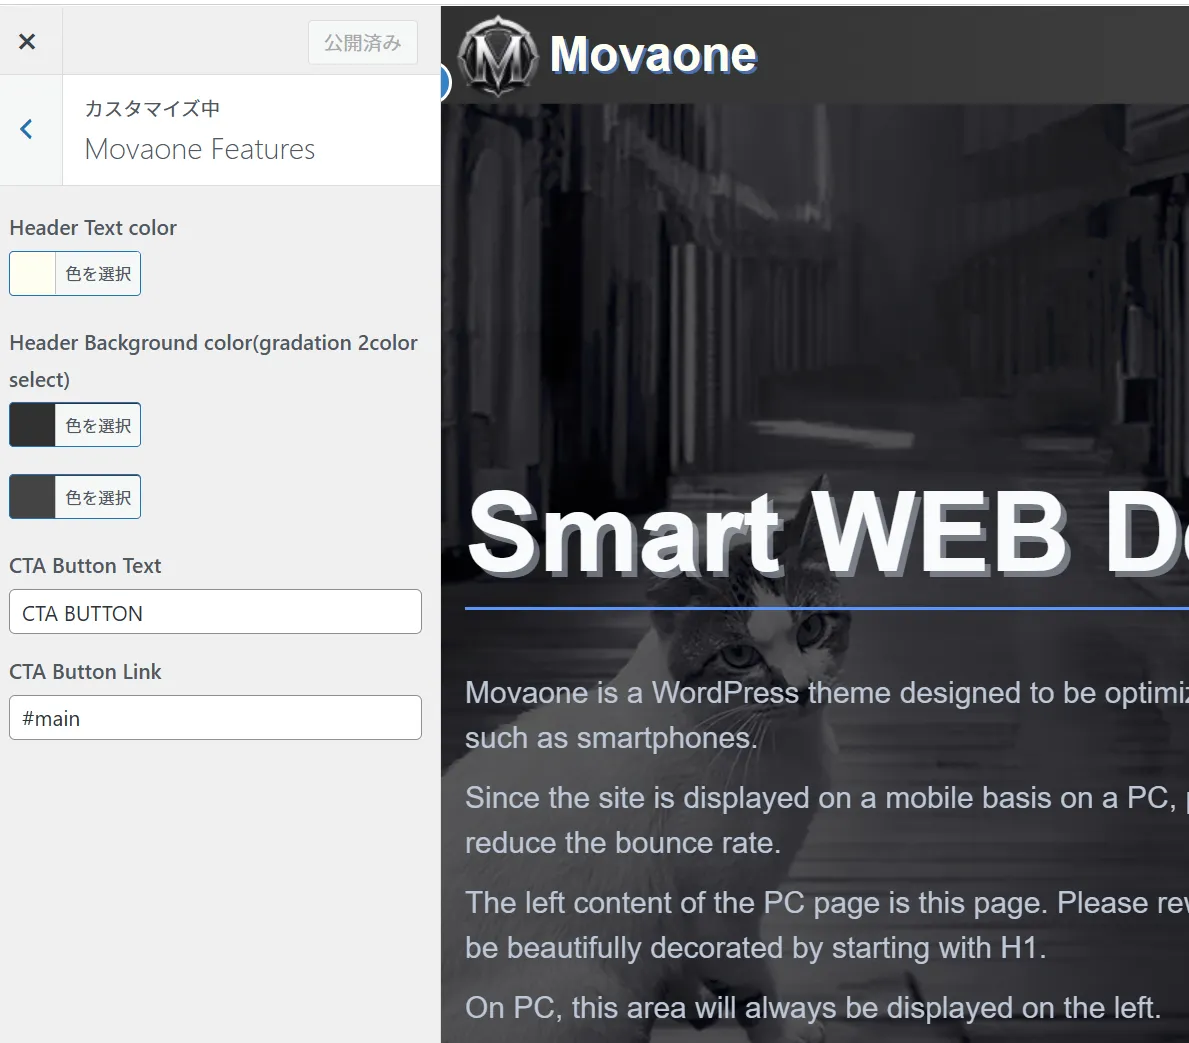Click the Movaone site title link
The image size is (1189, 1043).
[653, 55]
